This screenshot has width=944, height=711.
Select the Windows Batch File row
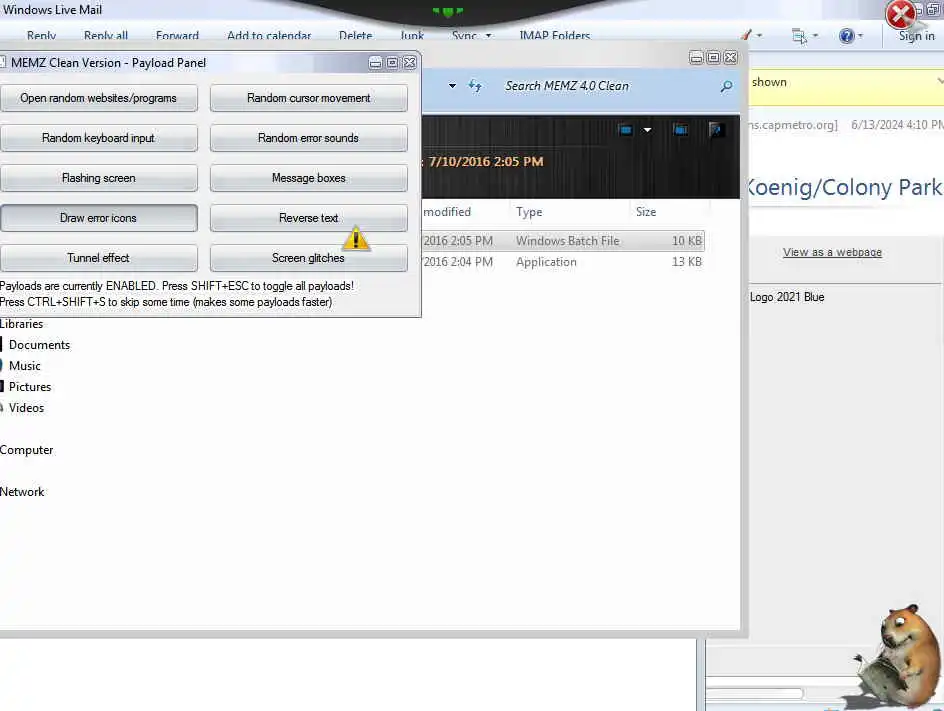point(563,241)
